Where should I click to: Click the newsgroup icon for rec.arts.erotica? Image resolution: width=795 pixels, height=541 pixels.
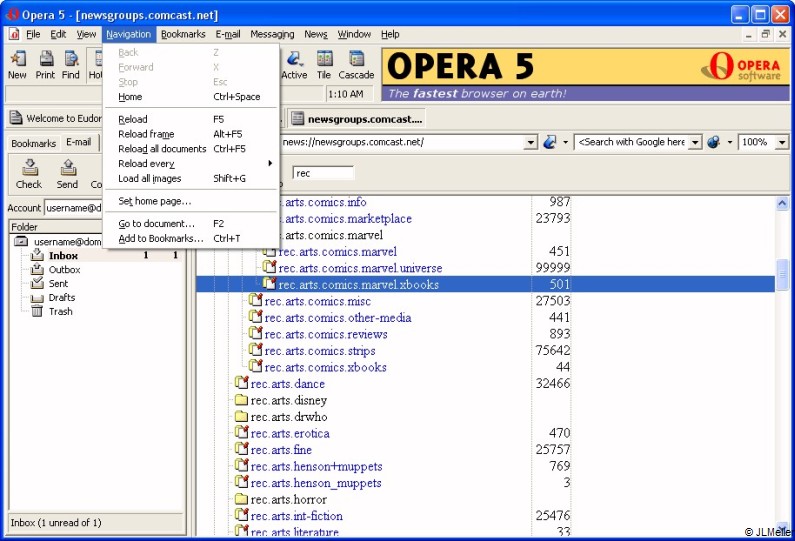click(241, 432)
